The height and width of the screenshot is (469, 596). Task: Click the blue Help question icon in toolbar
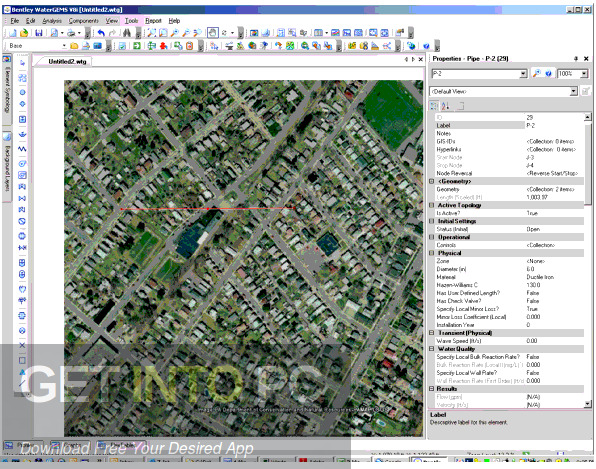[426, 46]
